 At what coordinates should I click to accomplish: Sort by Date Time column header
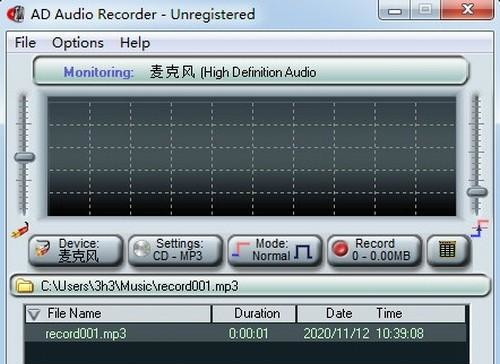pyautogui.click(x=381, y=314)
